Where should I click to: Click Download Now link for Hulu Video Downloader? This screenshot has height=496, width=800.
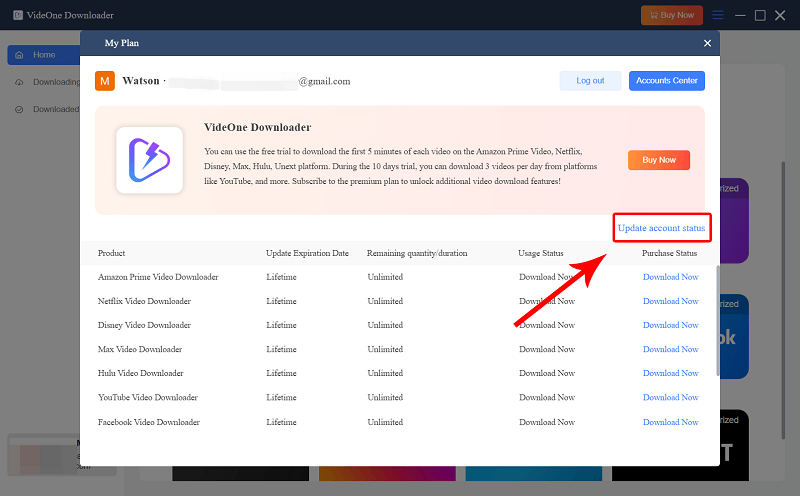(670, 373)
